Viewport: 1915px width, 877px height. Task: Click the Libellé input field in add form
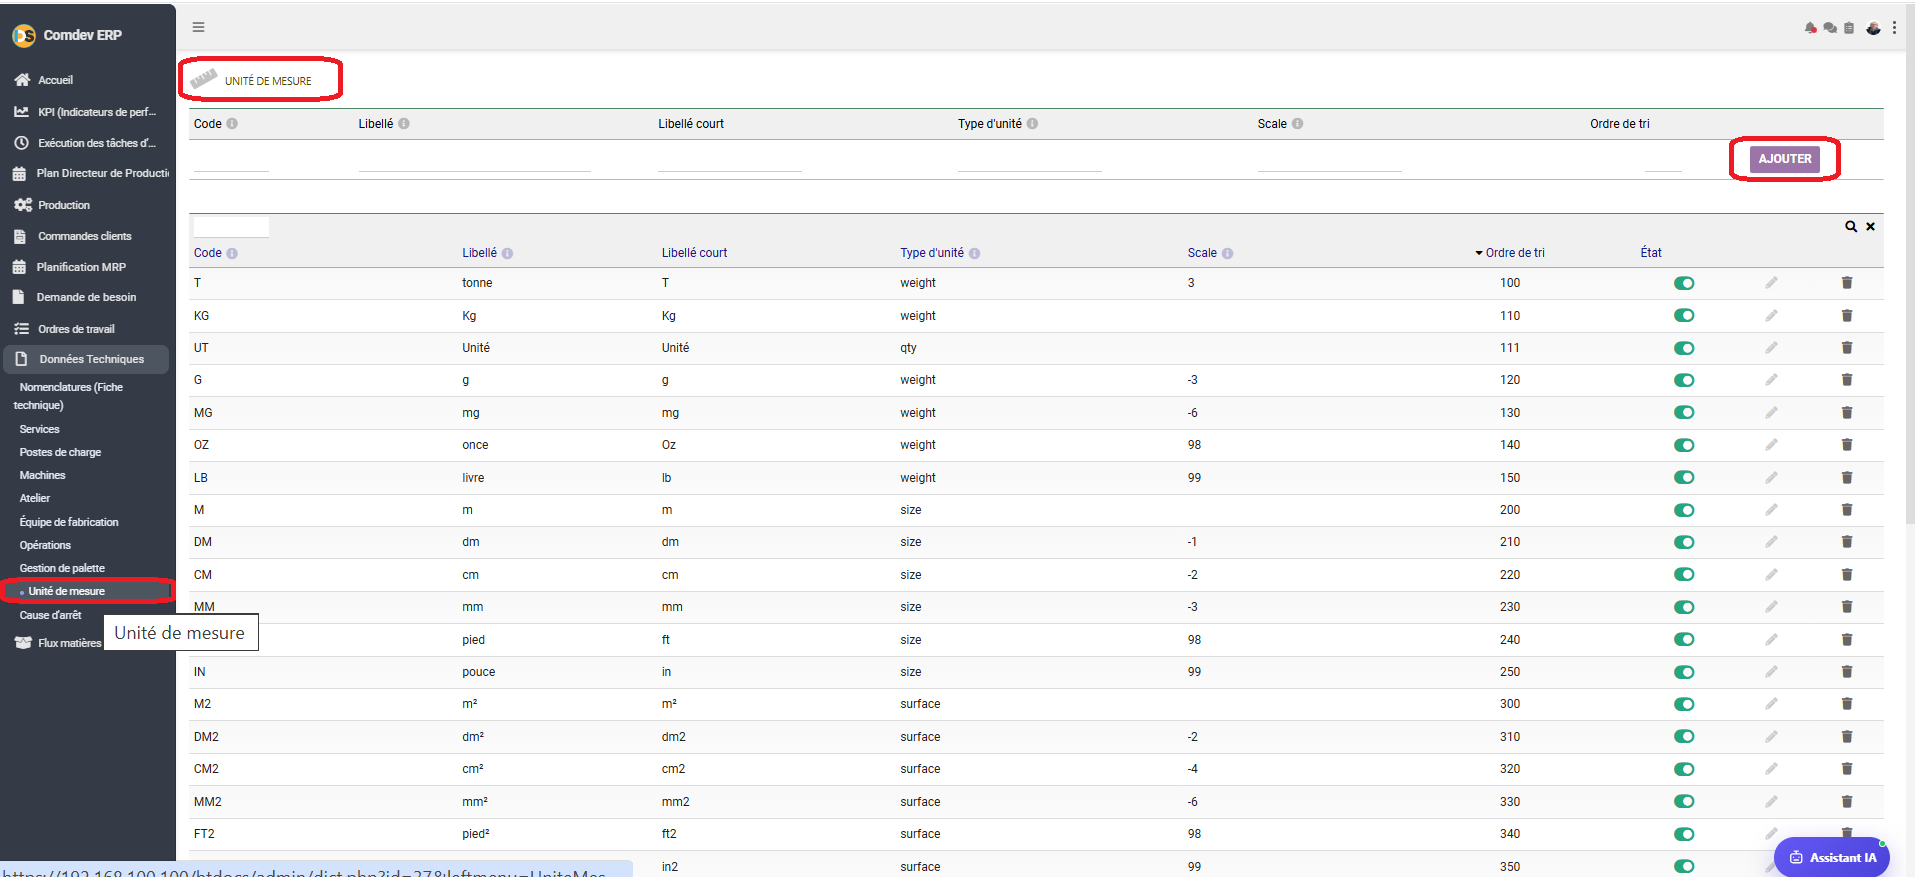475,160
